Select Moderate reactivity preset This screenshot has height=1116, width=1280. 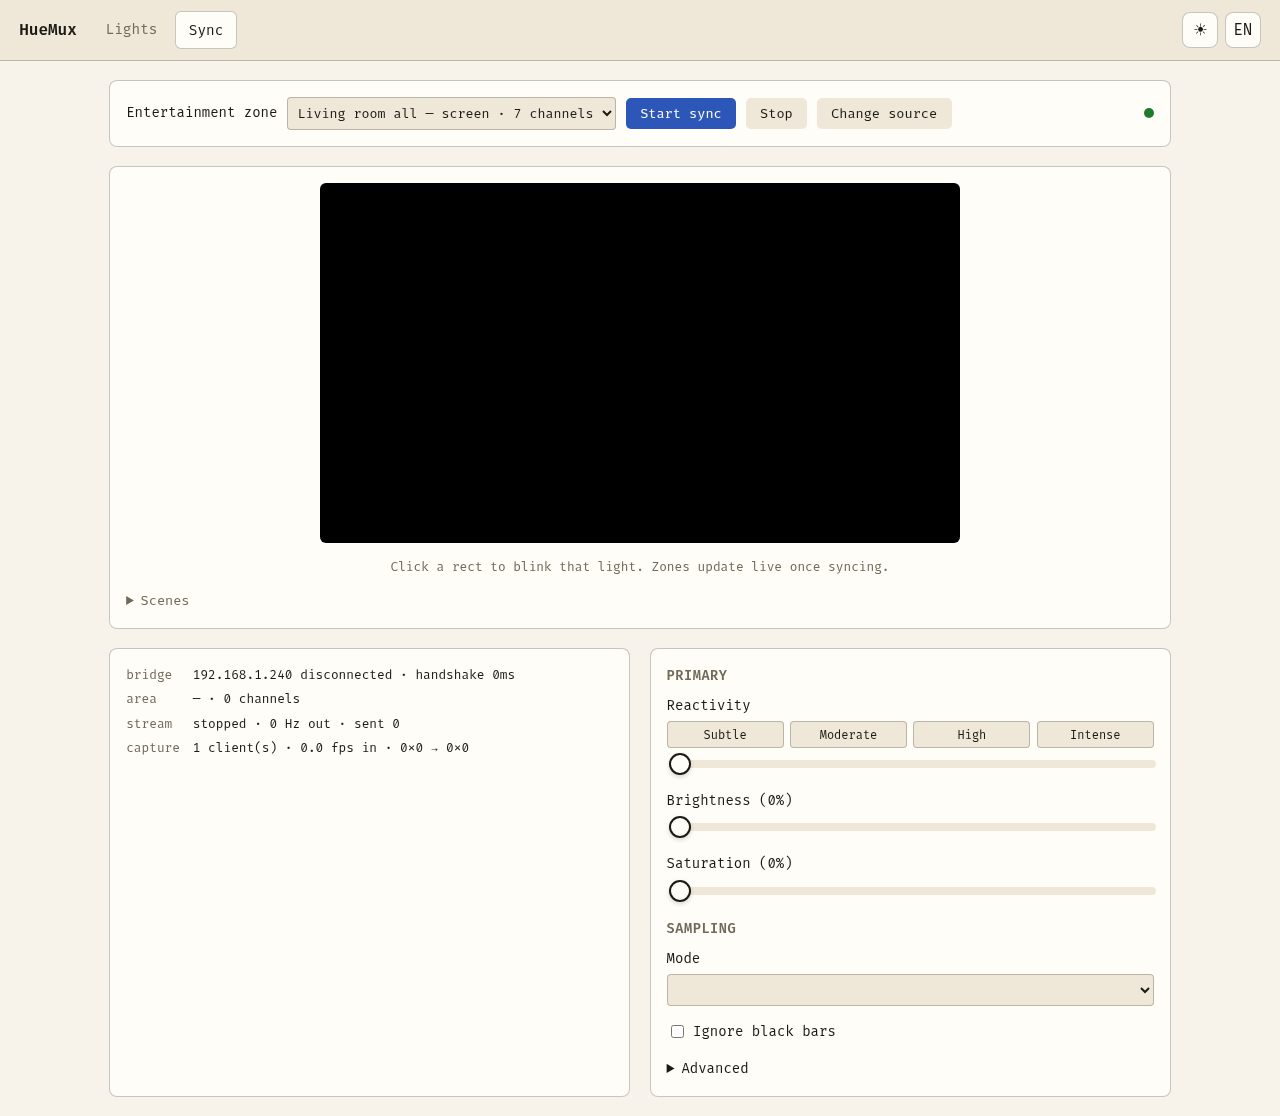click(848, 734)
